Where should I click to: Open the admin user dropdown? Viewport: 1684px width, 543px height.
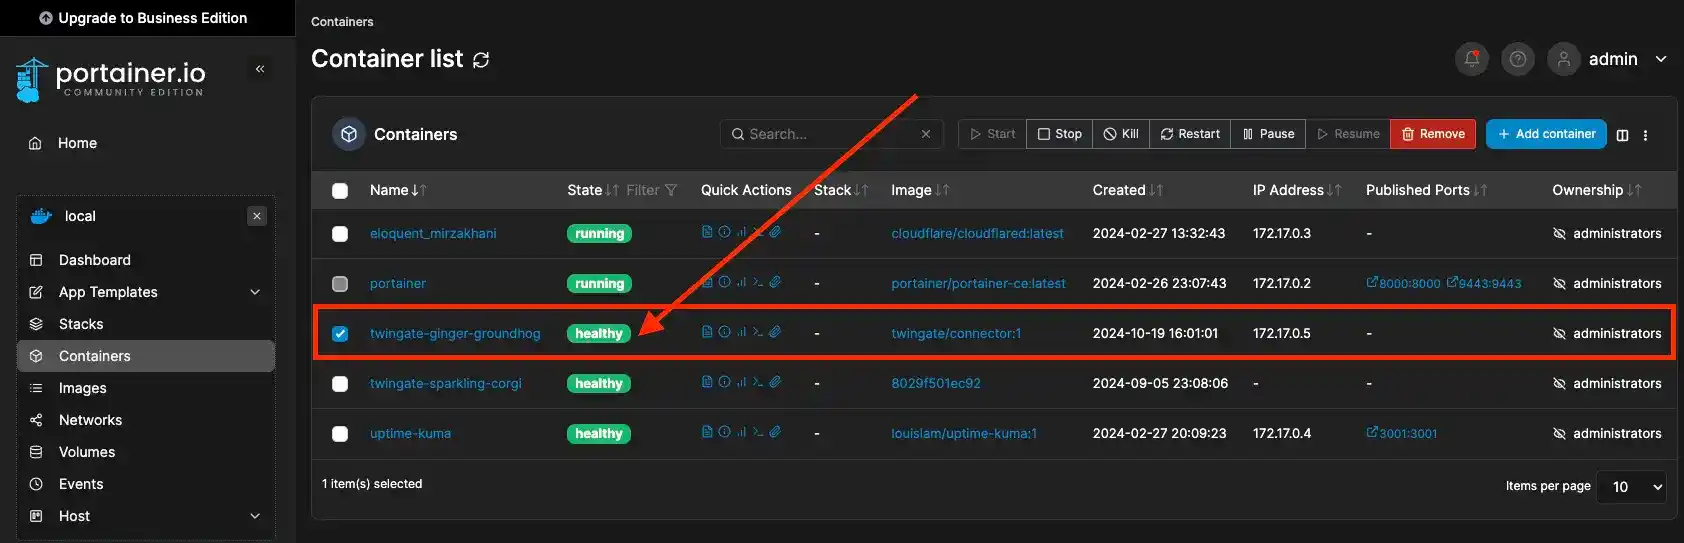1660,59
